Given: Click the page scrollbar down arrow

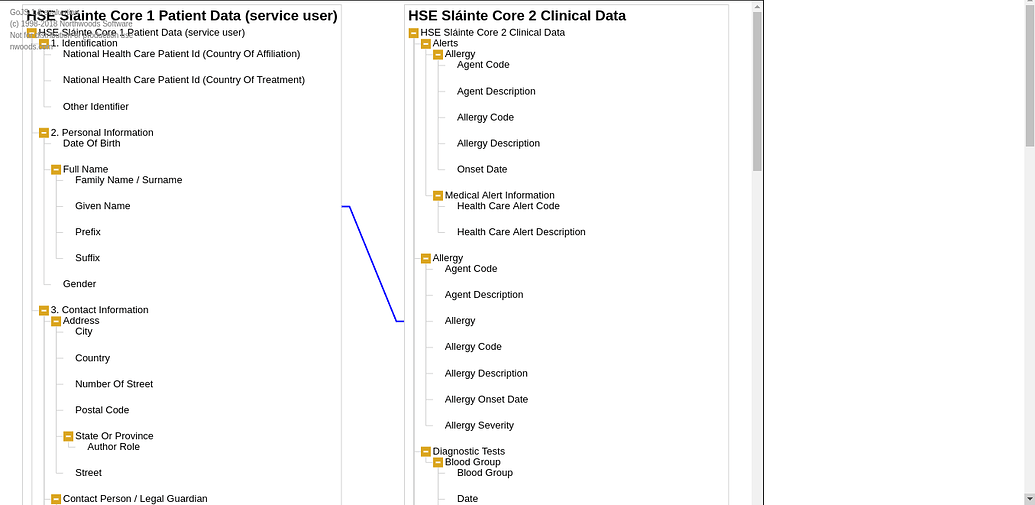Looking at the screenshot, I should (x=1030, y=499).
